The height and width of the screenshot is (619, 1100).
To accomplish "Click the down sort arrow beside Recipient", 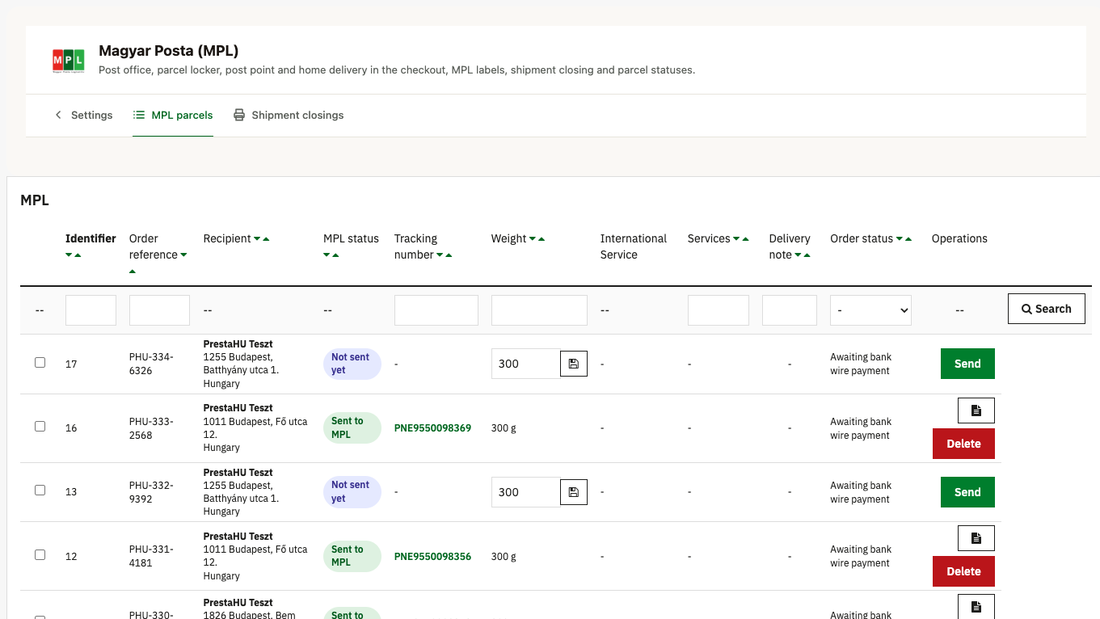I will click(x=257, y=239).
